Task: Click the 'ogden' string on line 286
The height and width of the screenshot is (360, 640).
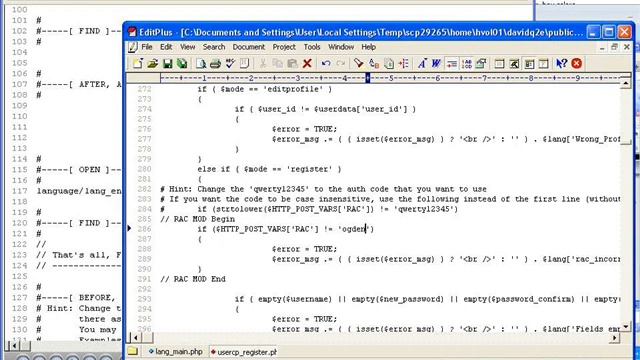Action: [353, 229]
